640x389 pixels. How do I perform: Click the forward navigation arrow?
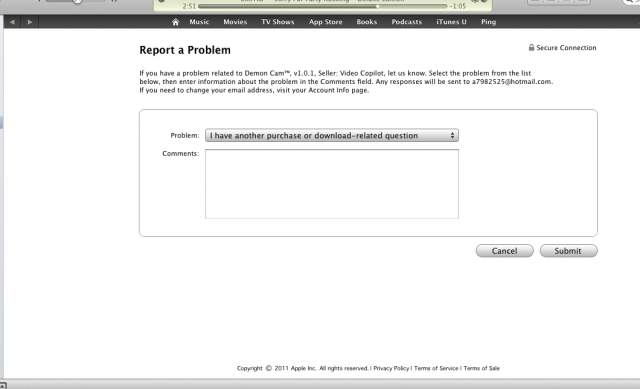pos(30,22)
